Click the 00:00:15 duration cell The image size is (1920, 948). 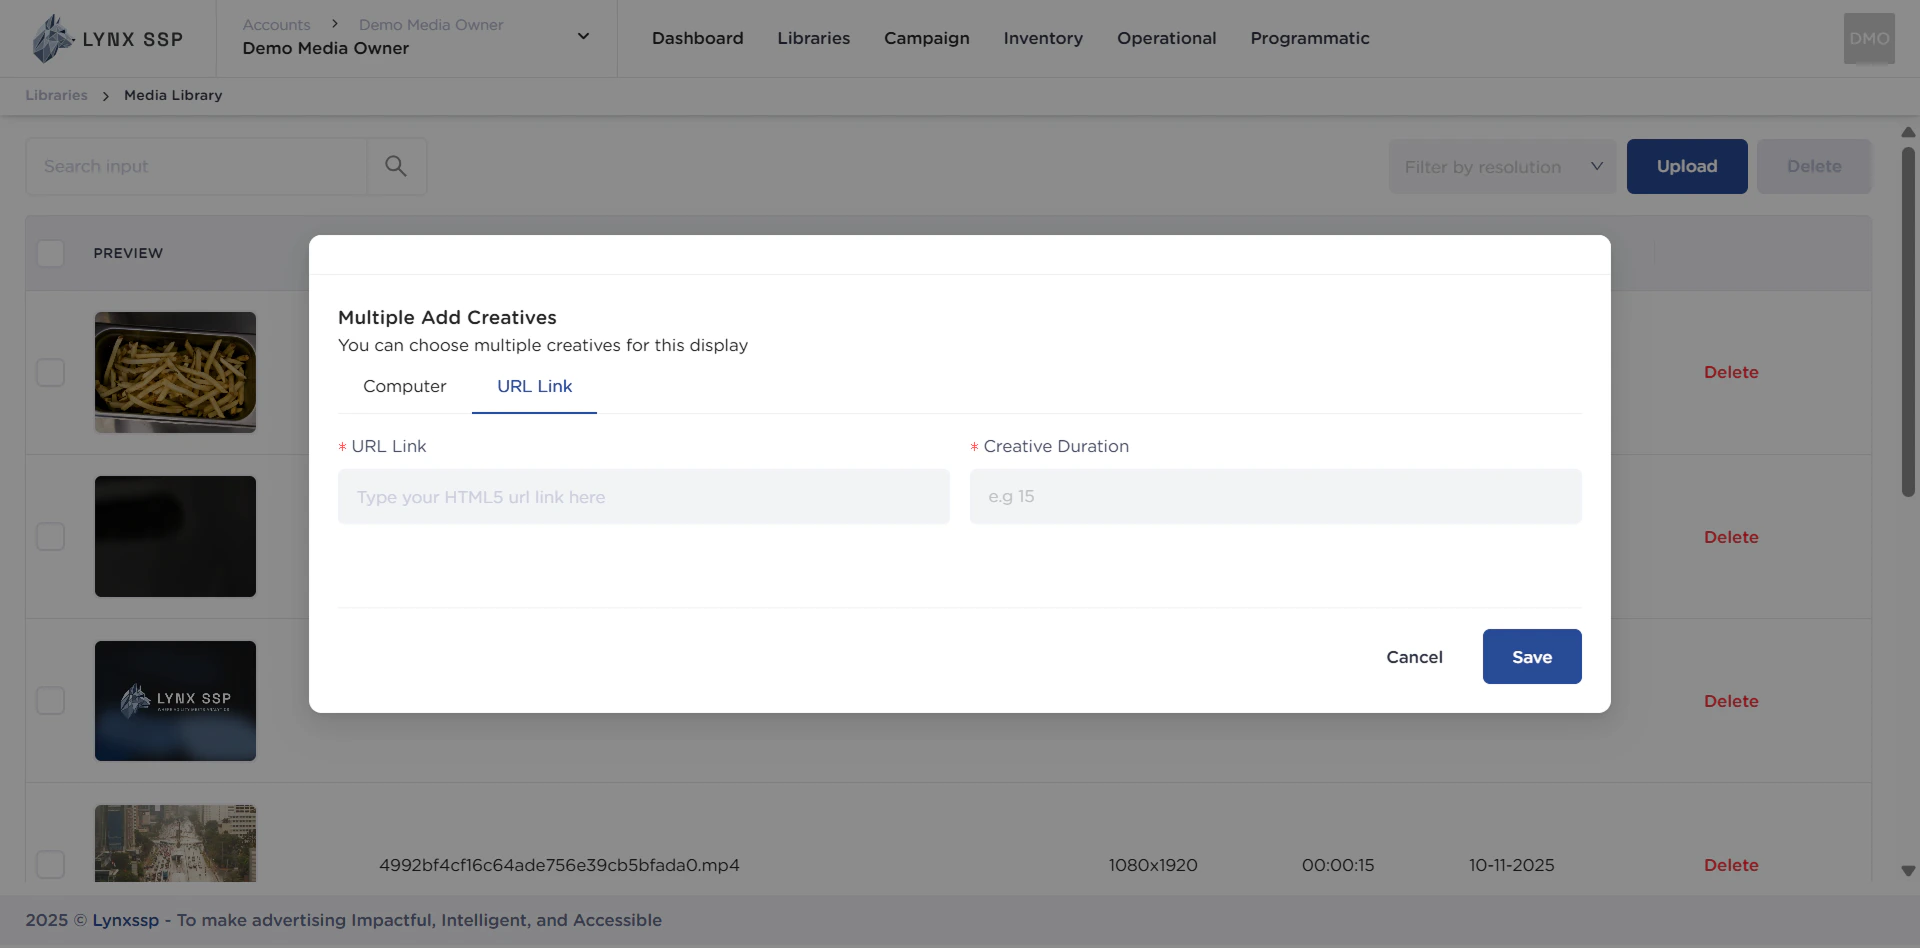click(x=1338, y=865)
